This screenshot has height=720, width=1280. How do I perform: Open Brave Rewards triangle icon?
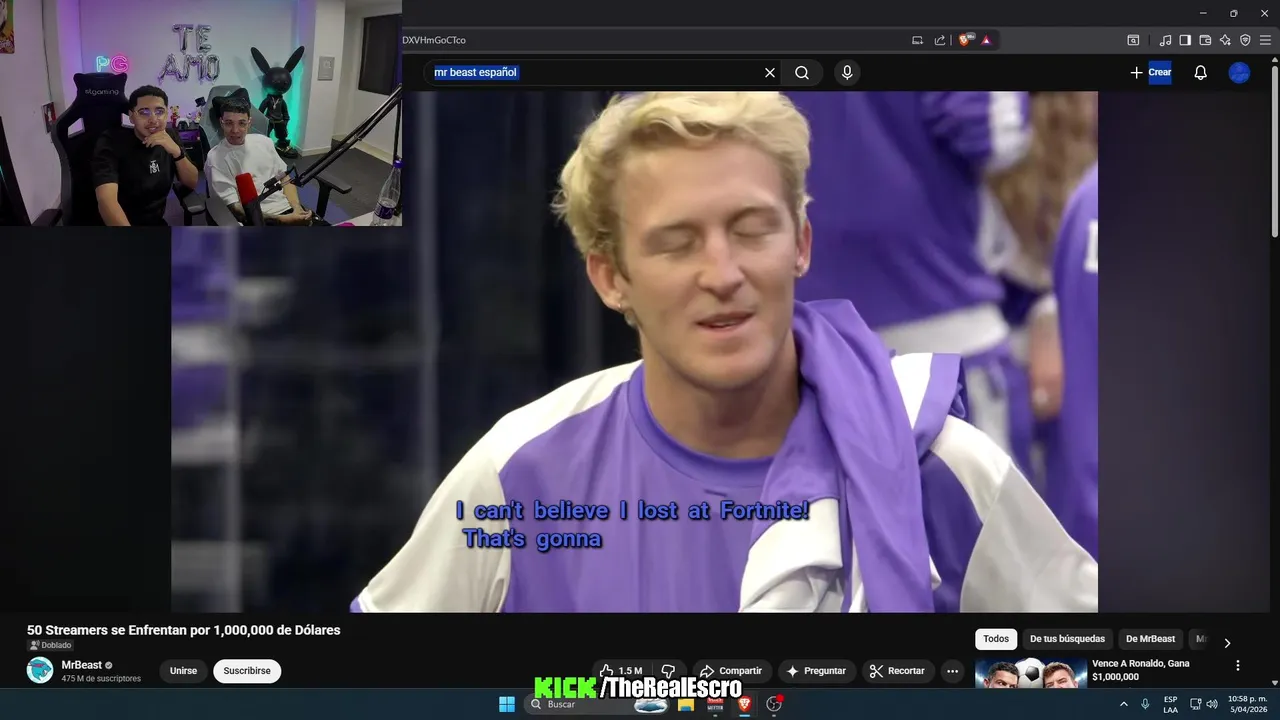[x=986, y=40]
